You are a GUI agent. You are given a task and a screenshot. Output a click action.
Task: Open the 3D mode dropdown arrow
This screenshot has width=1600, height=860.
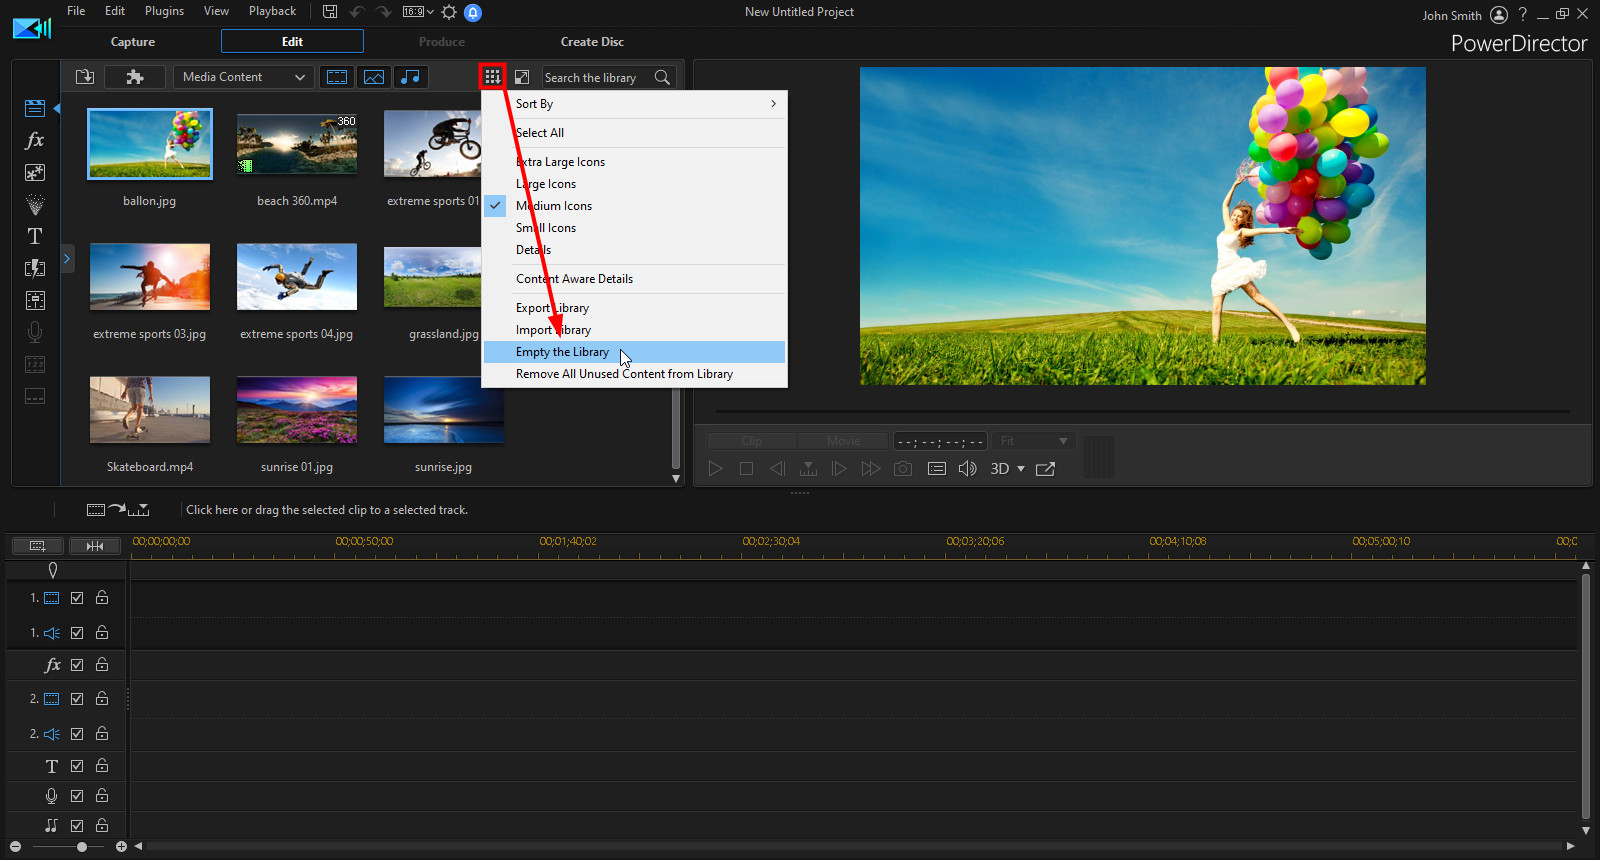coord(1021,469)
